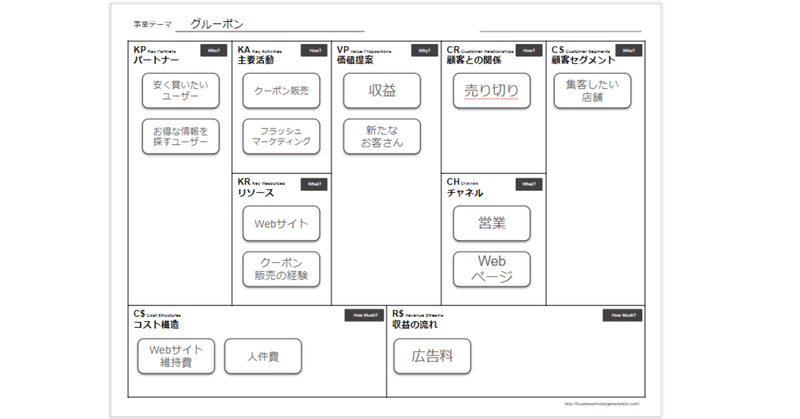Click the What? badge in リソース section
800x419 pixels.
click(314, 184)
